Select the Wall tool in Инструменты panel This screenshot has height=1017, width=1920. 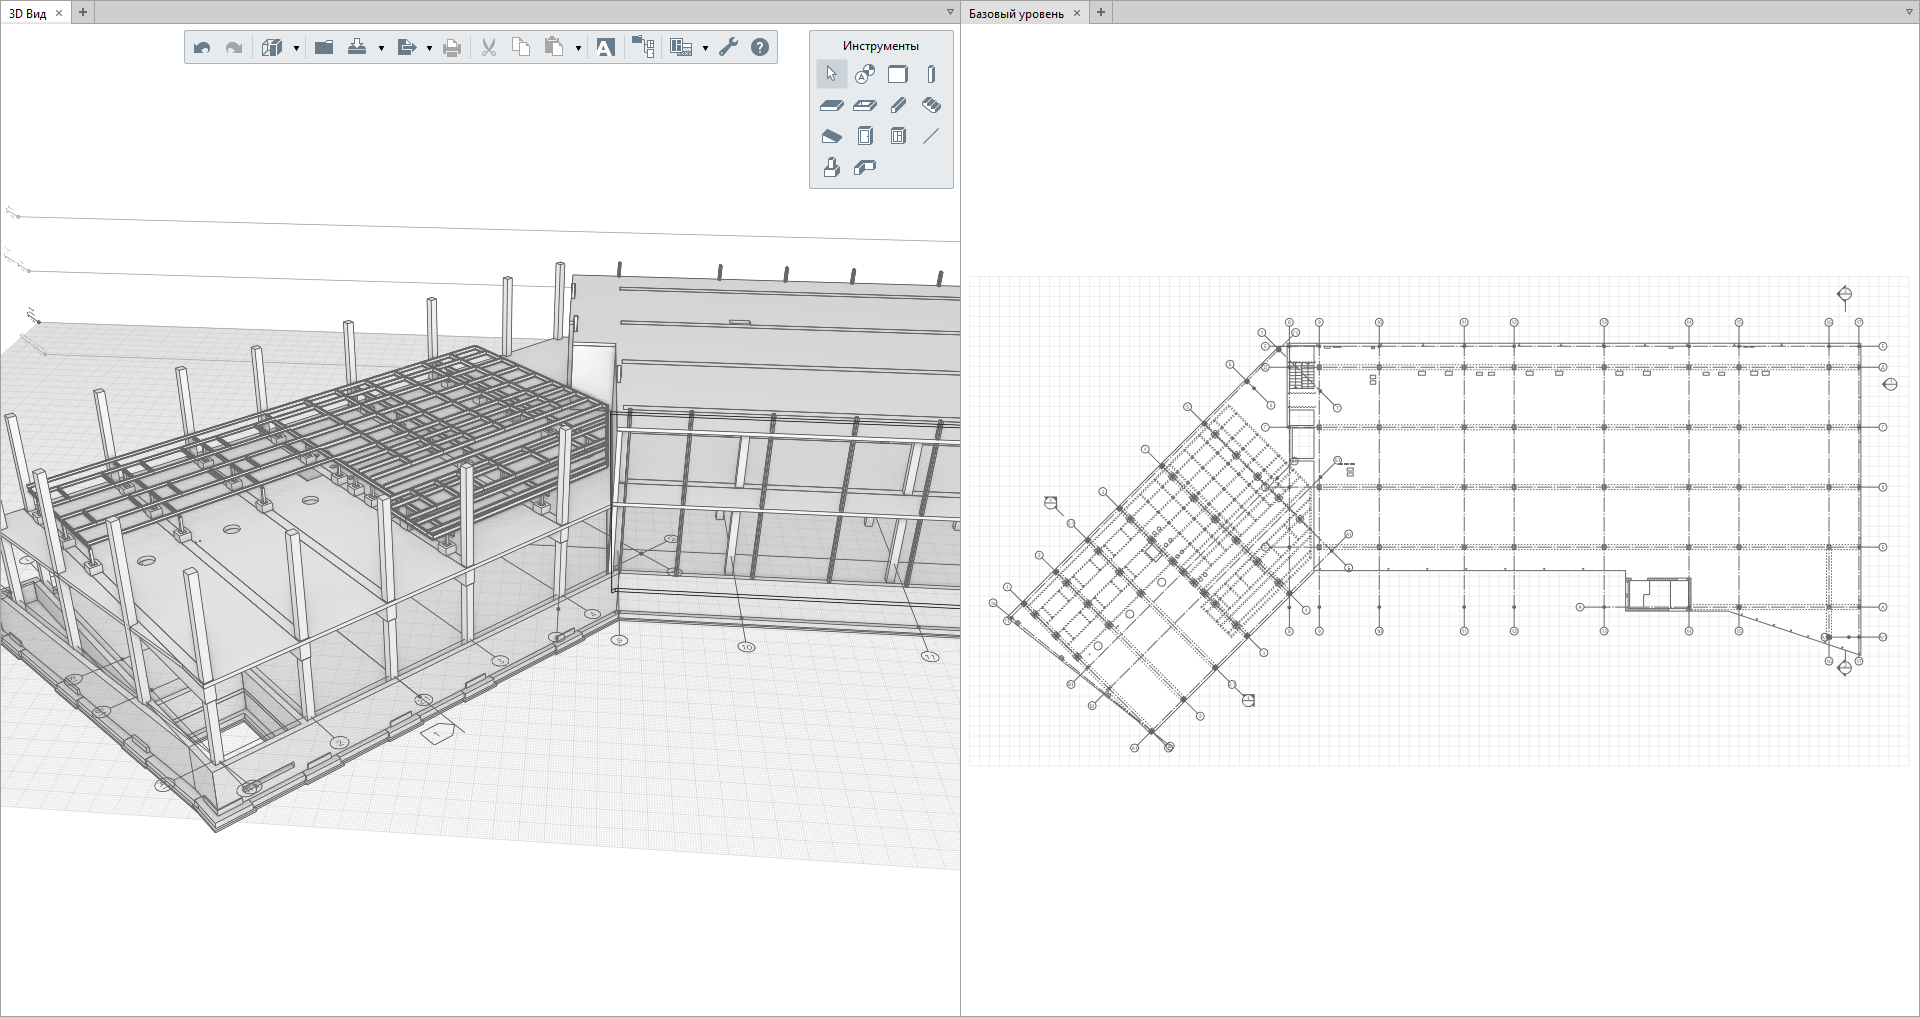[898, 74]
